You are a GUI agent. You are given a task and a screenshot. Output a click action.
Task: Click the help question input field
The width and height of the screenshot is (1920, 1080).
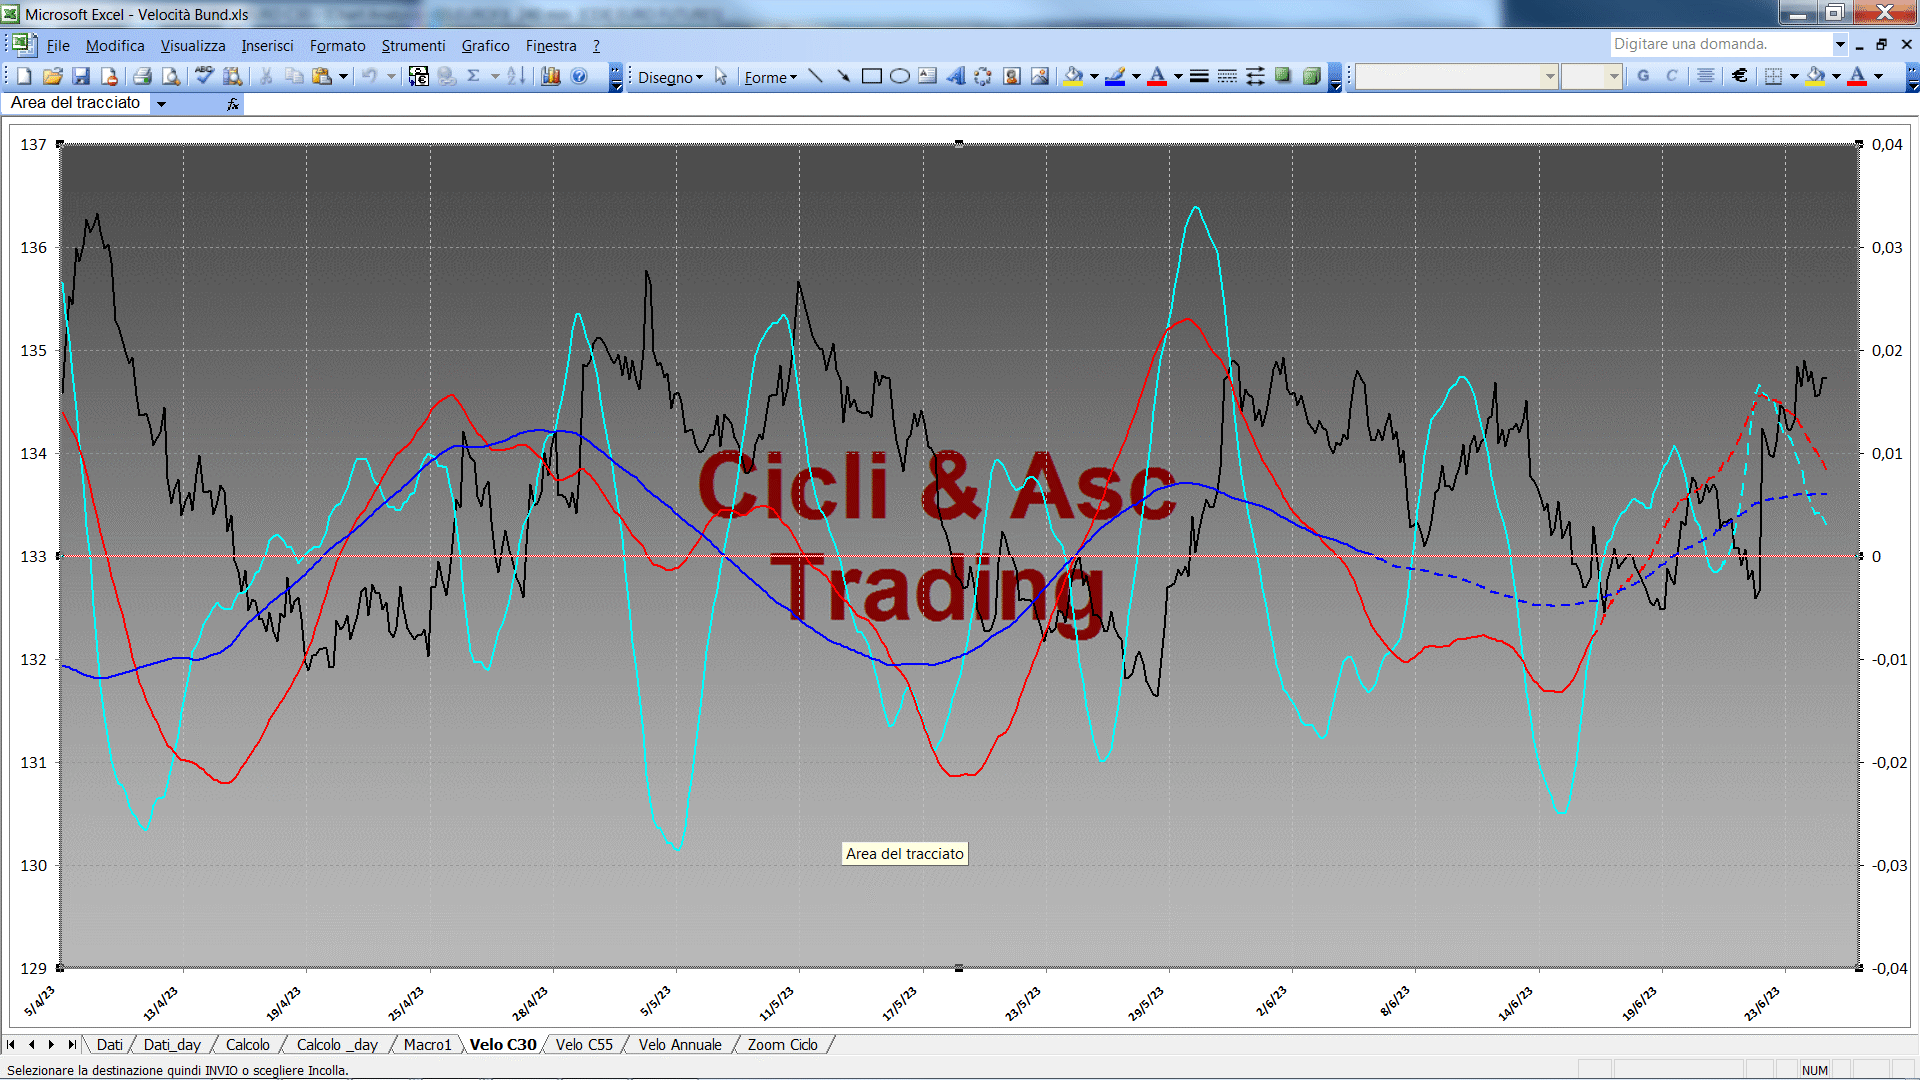(1720, 44)
